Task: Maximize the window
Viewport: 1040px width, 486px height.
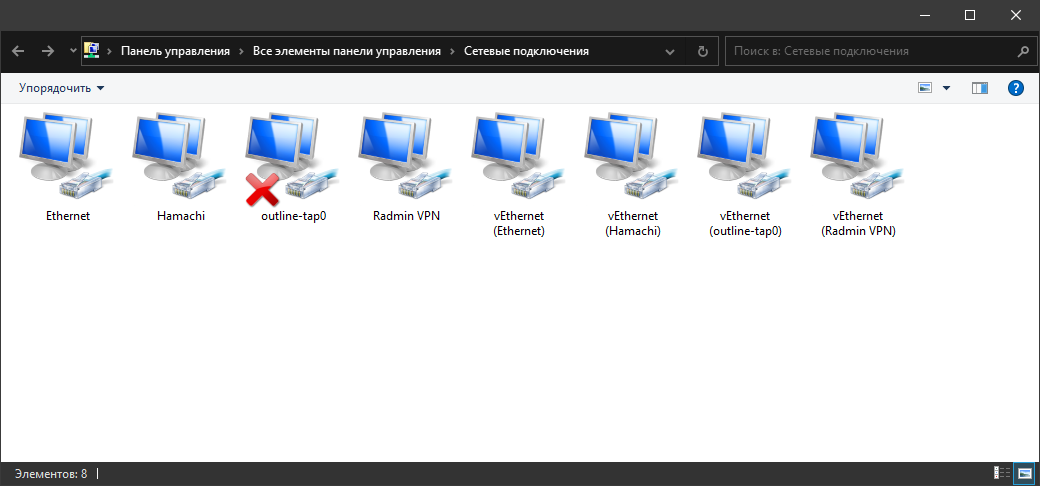Action: click(970, 15)
